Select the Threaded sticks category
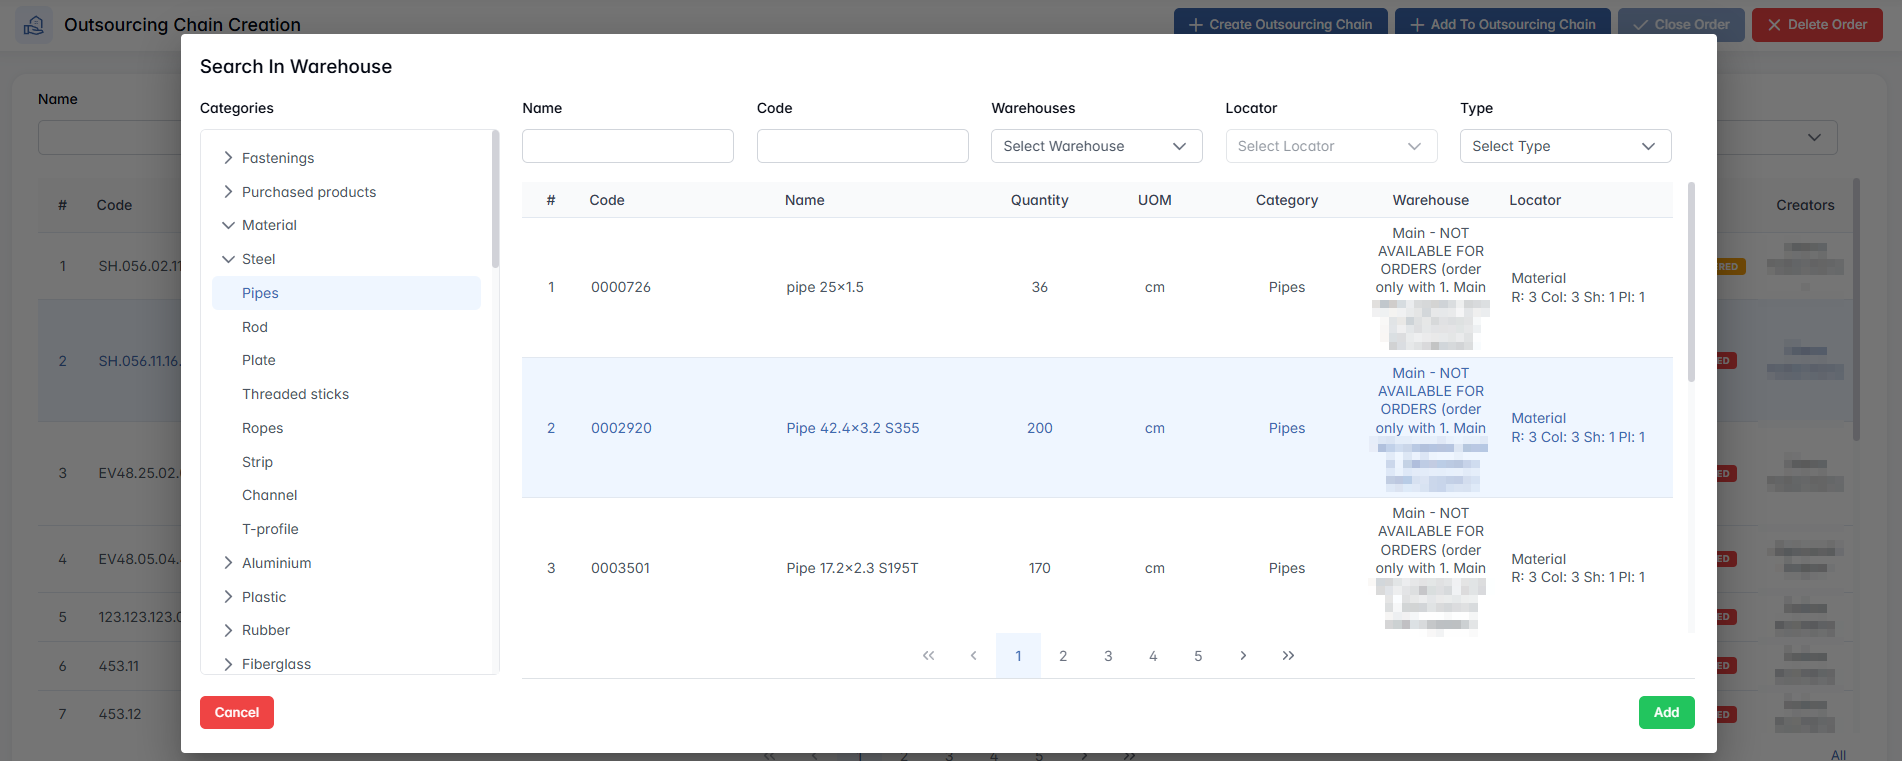 (295, 394)
